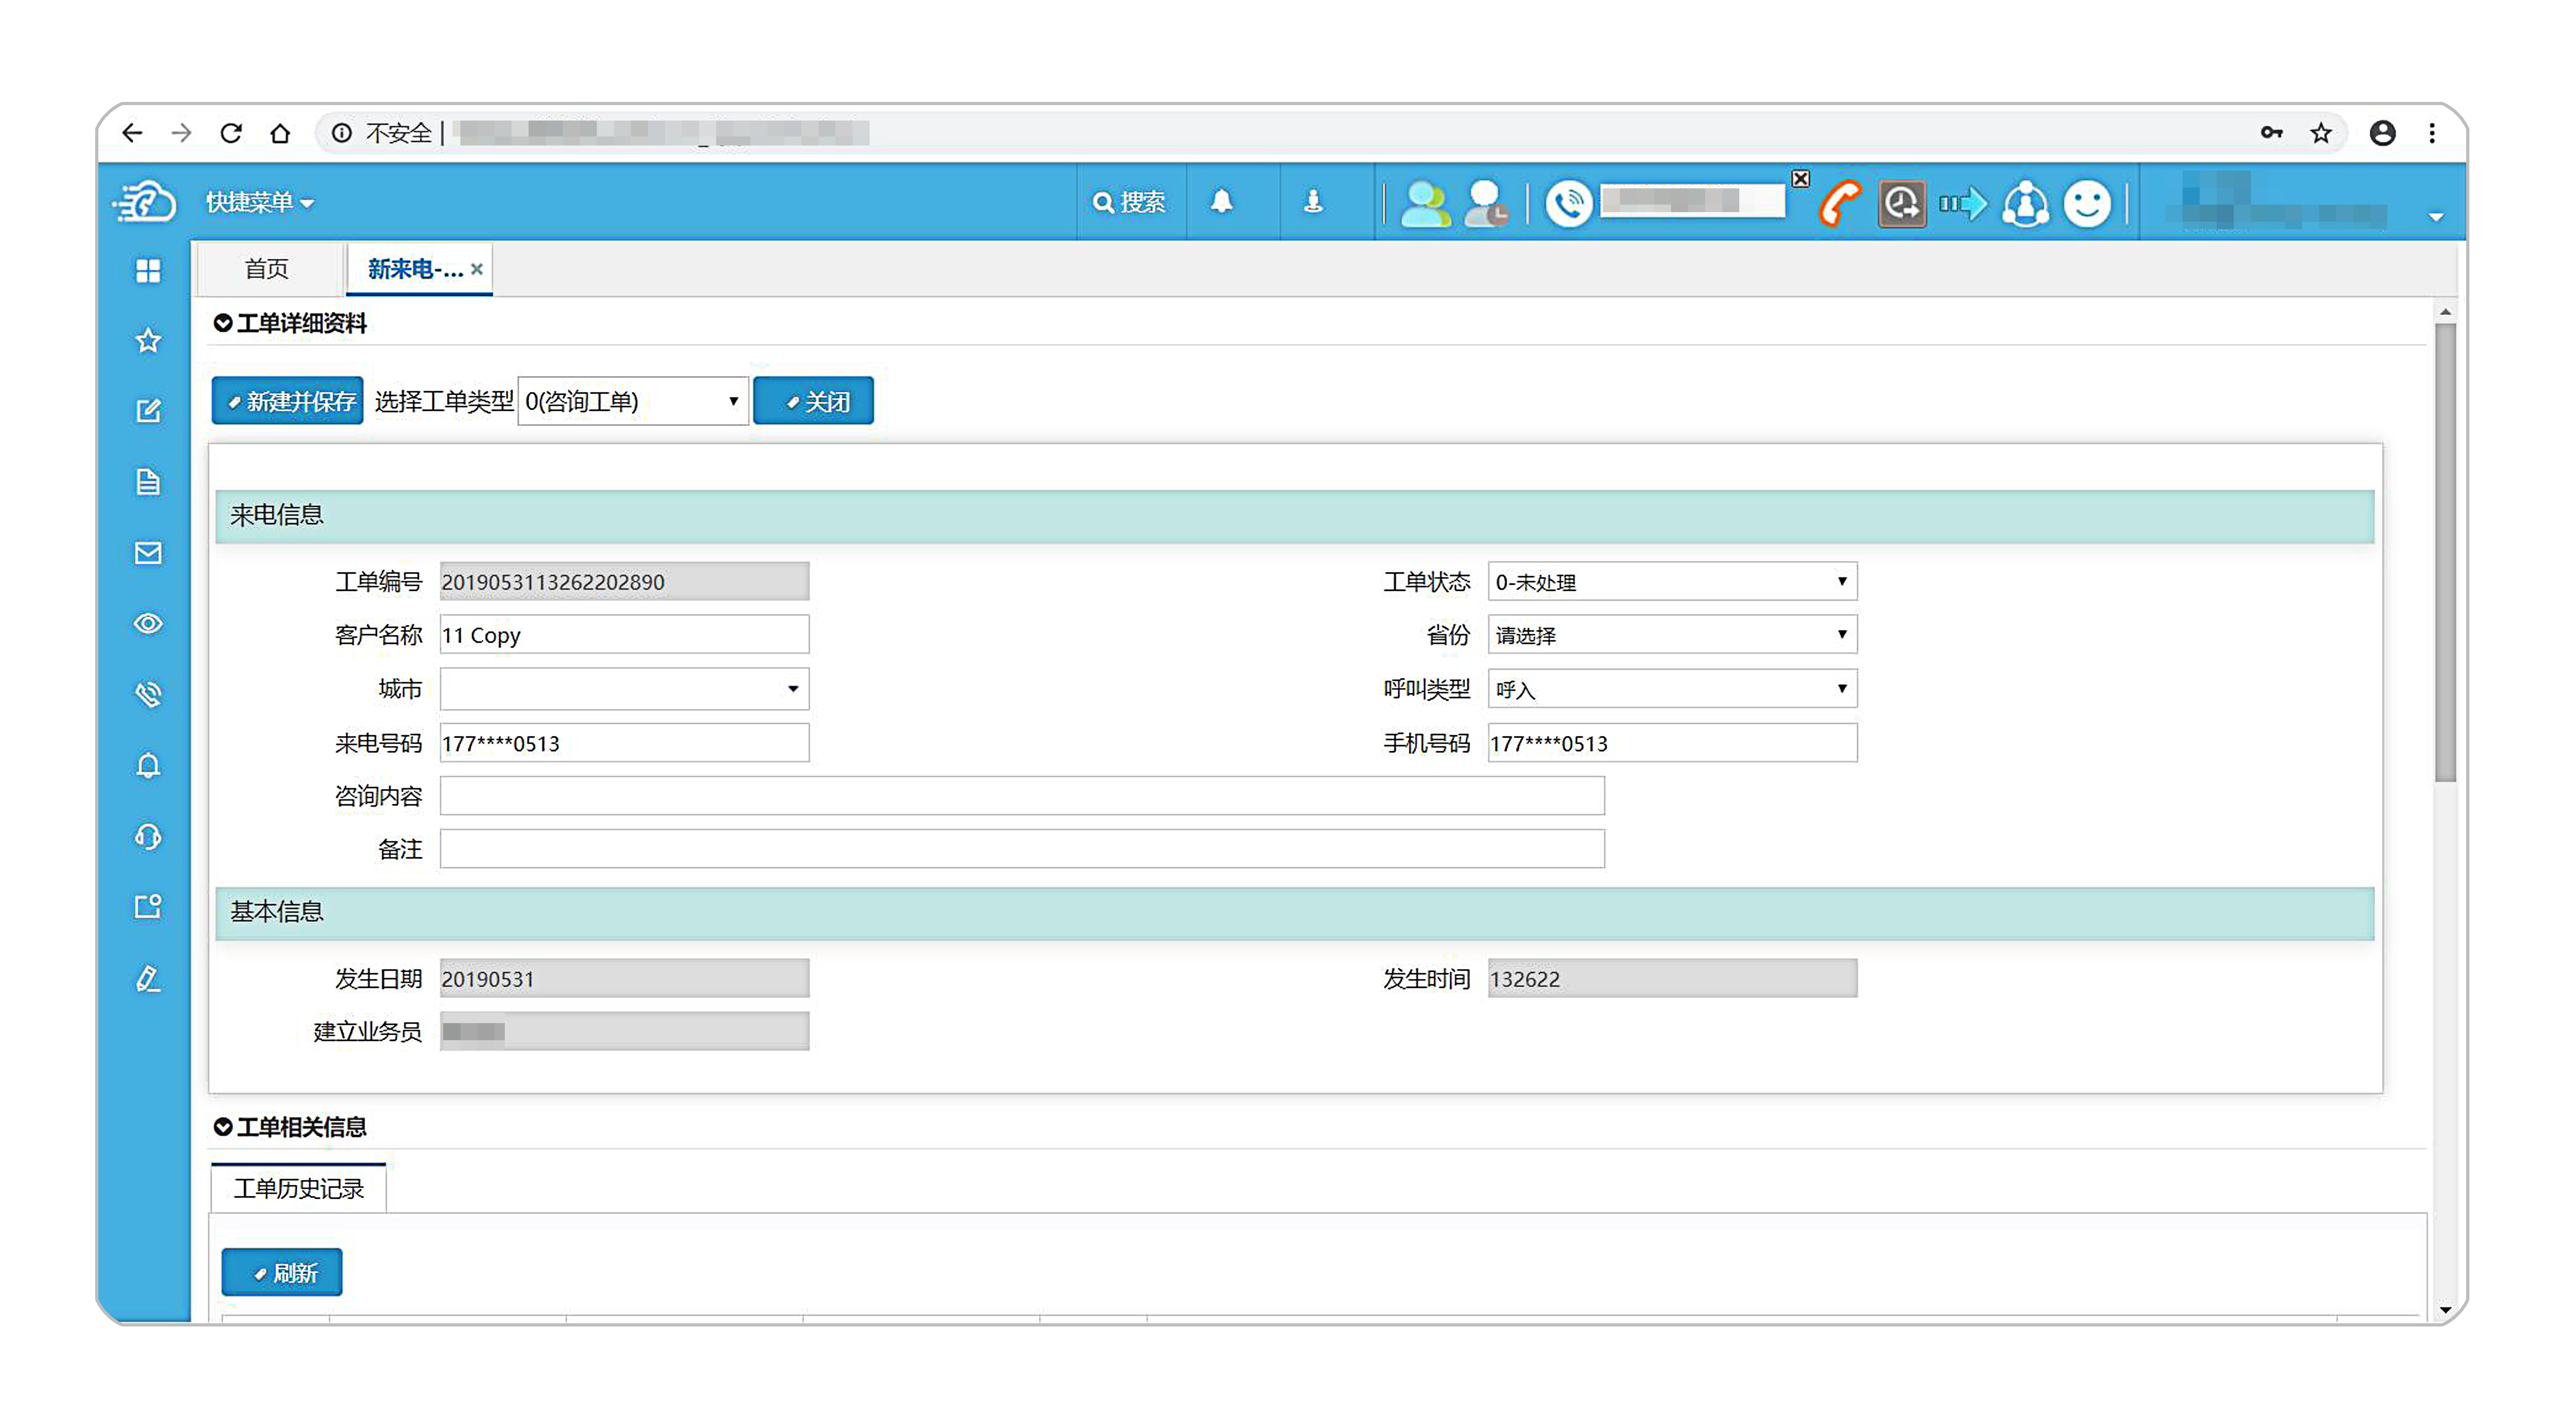Click the 客户名称 input field
The height and width of the screenshot is (1405, 2576).
click(x=624, y=634)
